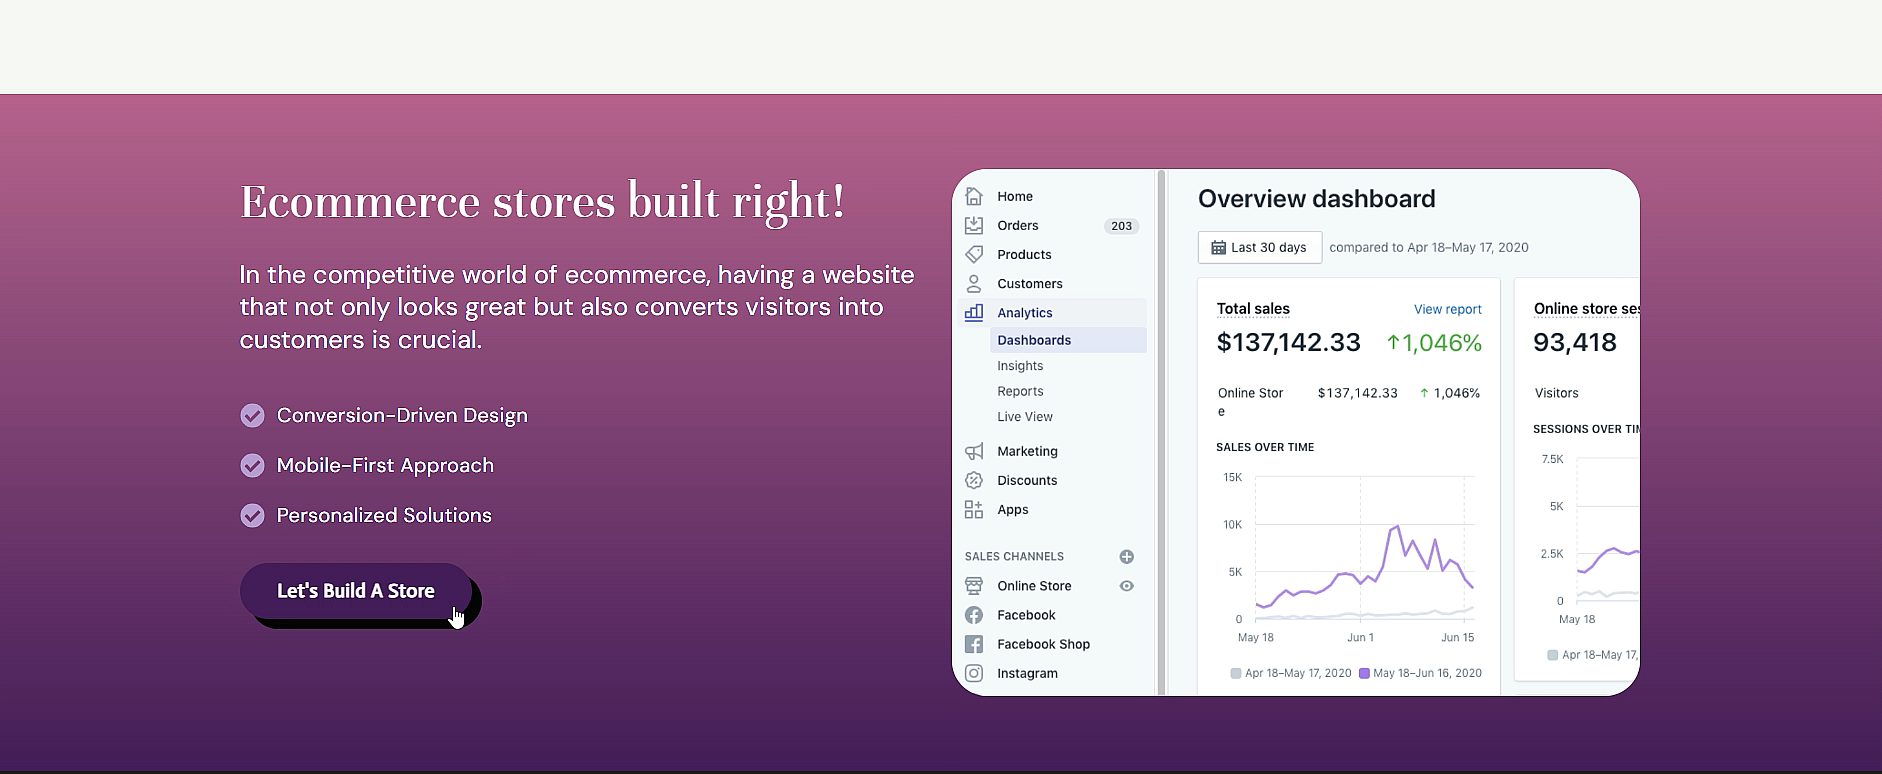1882x774 pixels.
Task: Click the Personalized Solutions checkmark
Action: tap(253, 516)
